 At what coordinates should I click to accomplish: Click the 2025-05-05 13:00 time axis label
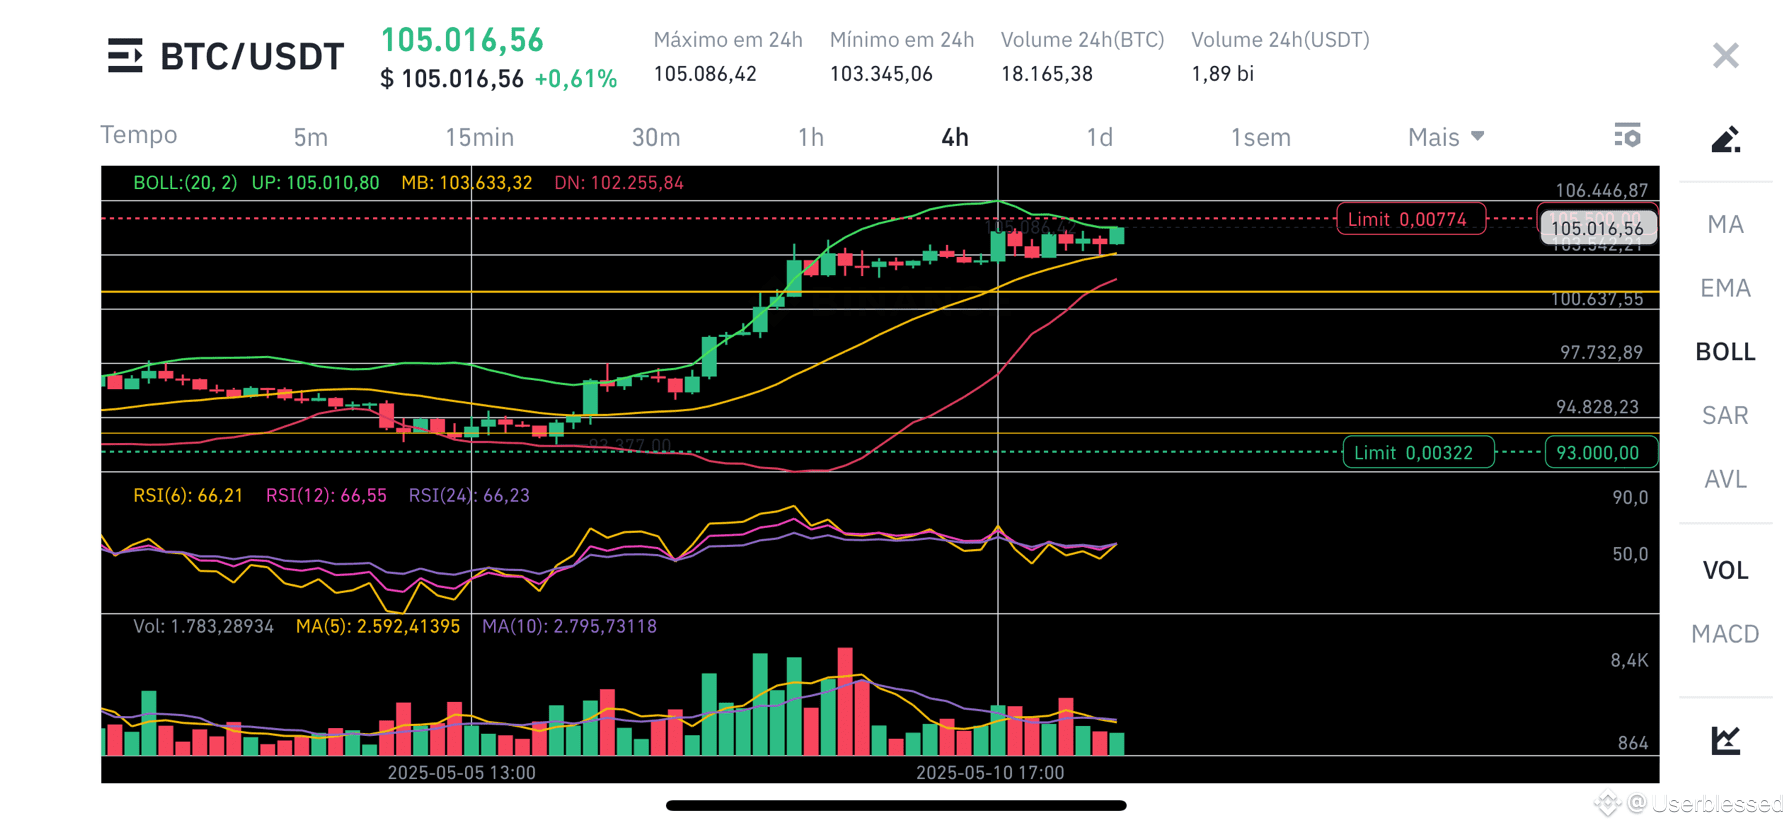(x=461, y=773)
